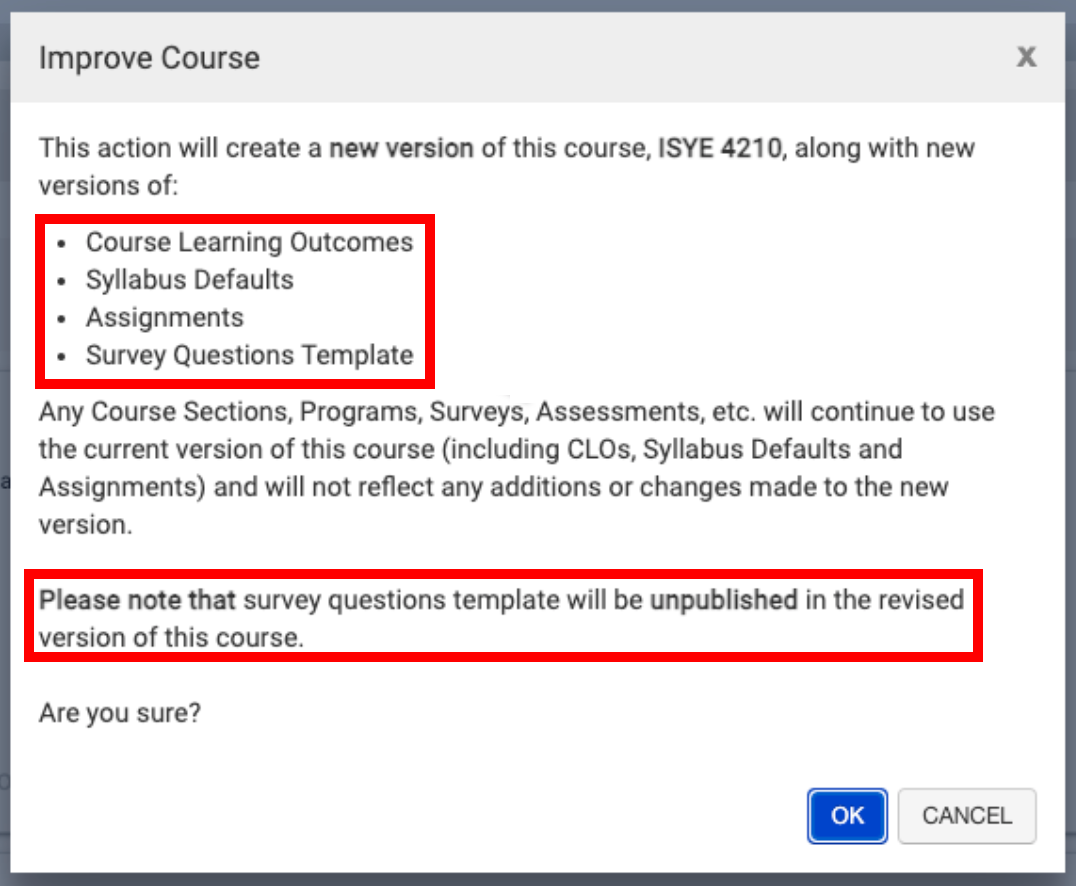Click the bold 'Please note that' text
Screen dimensions: 1076x886
click(137, 600)
